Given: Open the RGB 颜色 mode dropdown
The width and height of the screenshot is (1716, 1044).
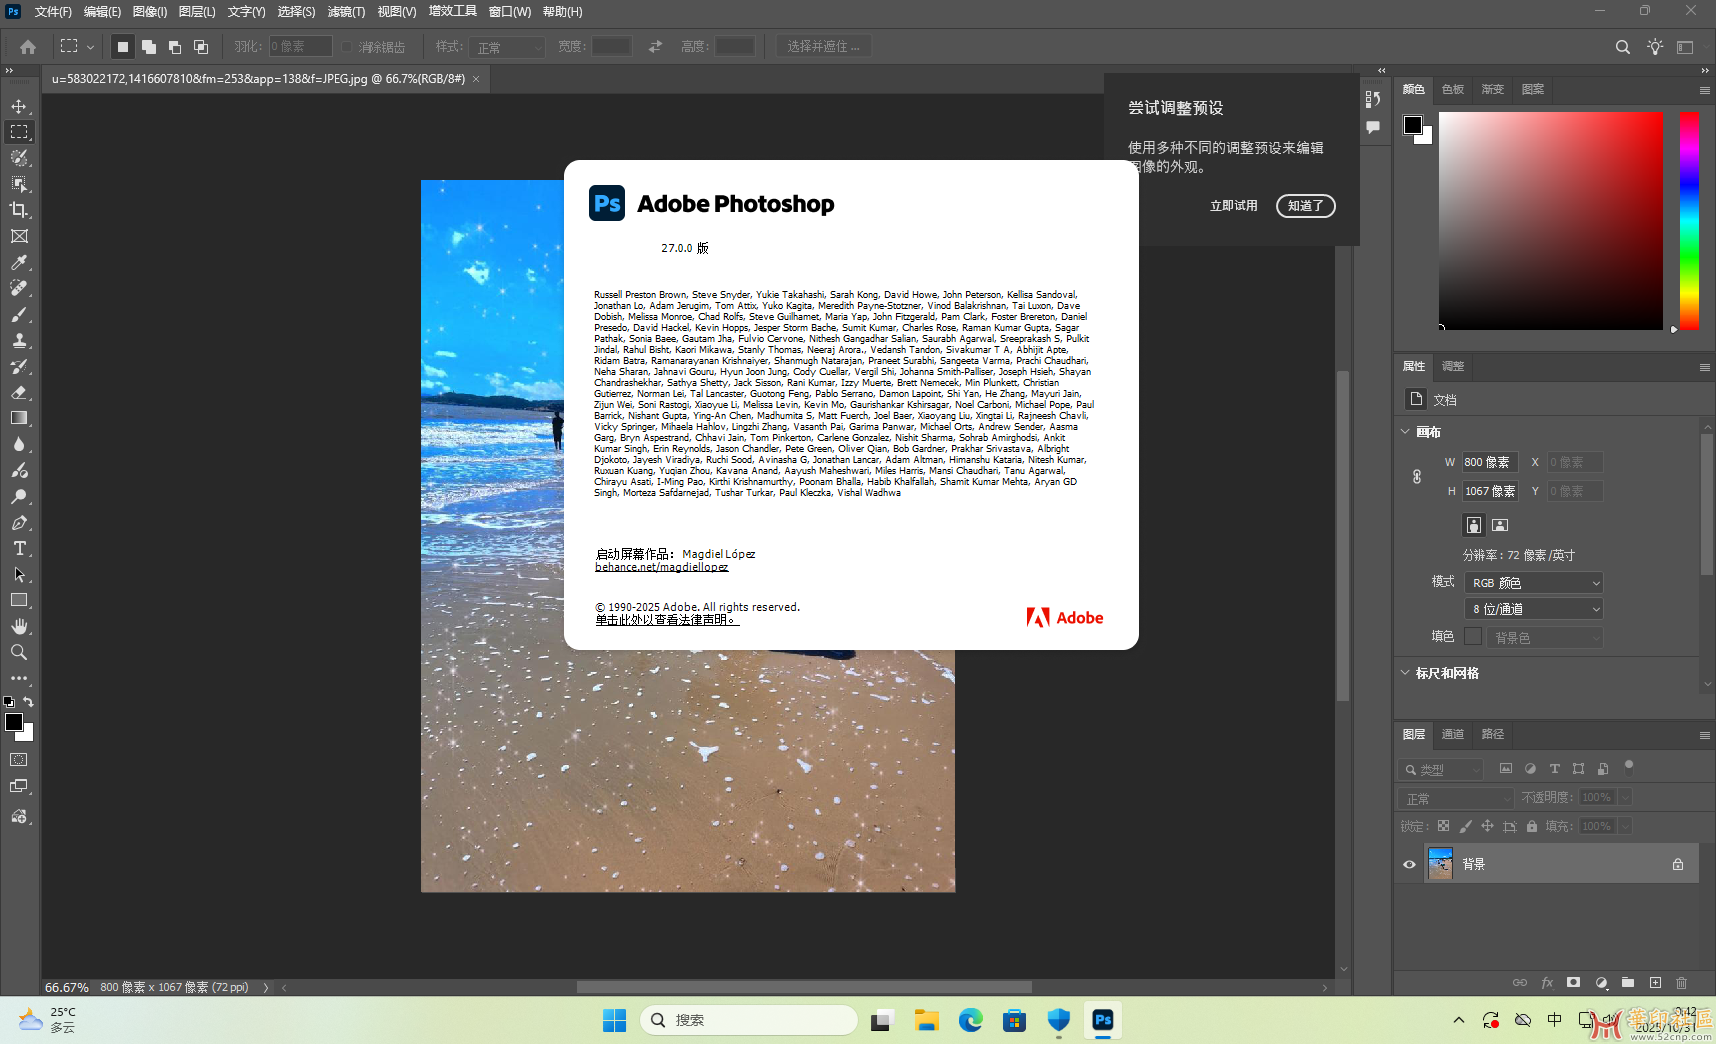Looking at the screenshot, I should (x=1533, y=582).
